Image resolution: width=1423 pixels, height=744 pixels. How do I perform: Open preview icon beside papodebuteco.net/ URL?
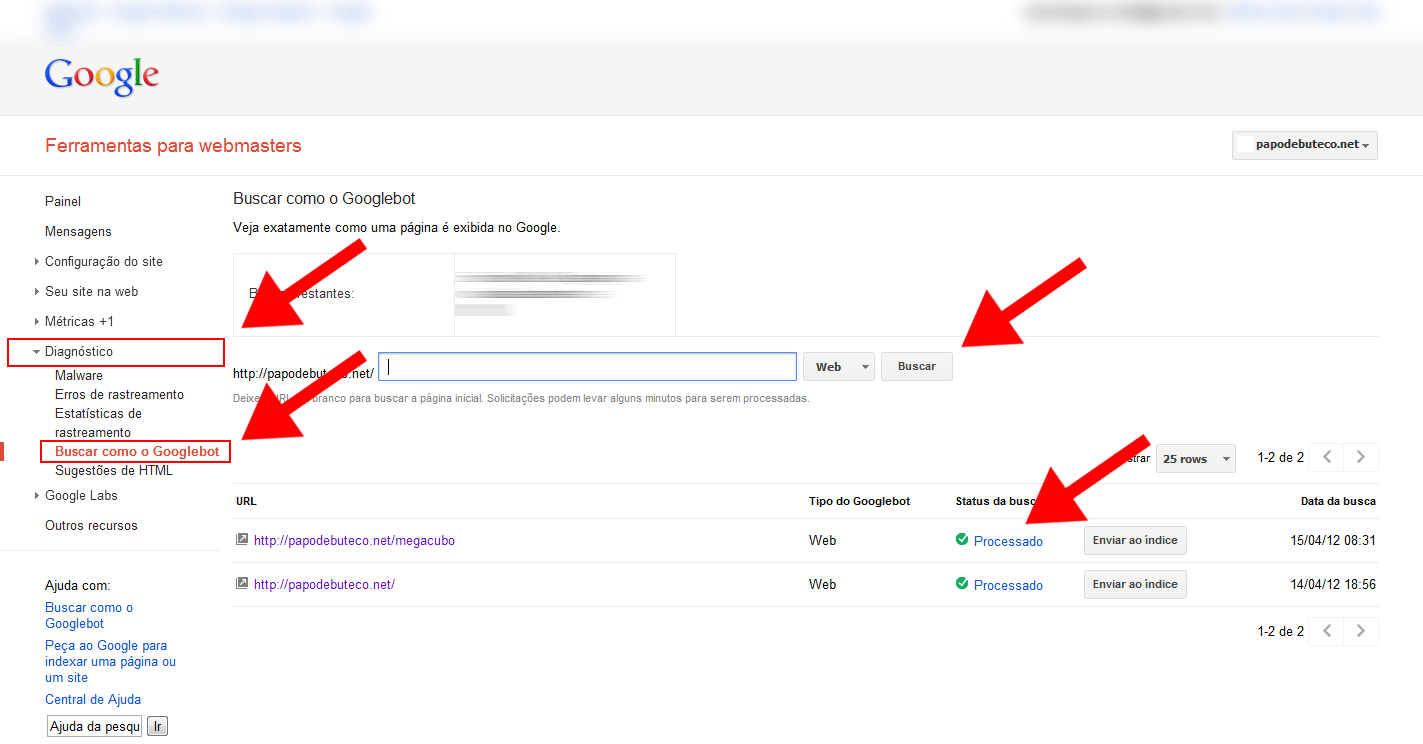(241, 583)
